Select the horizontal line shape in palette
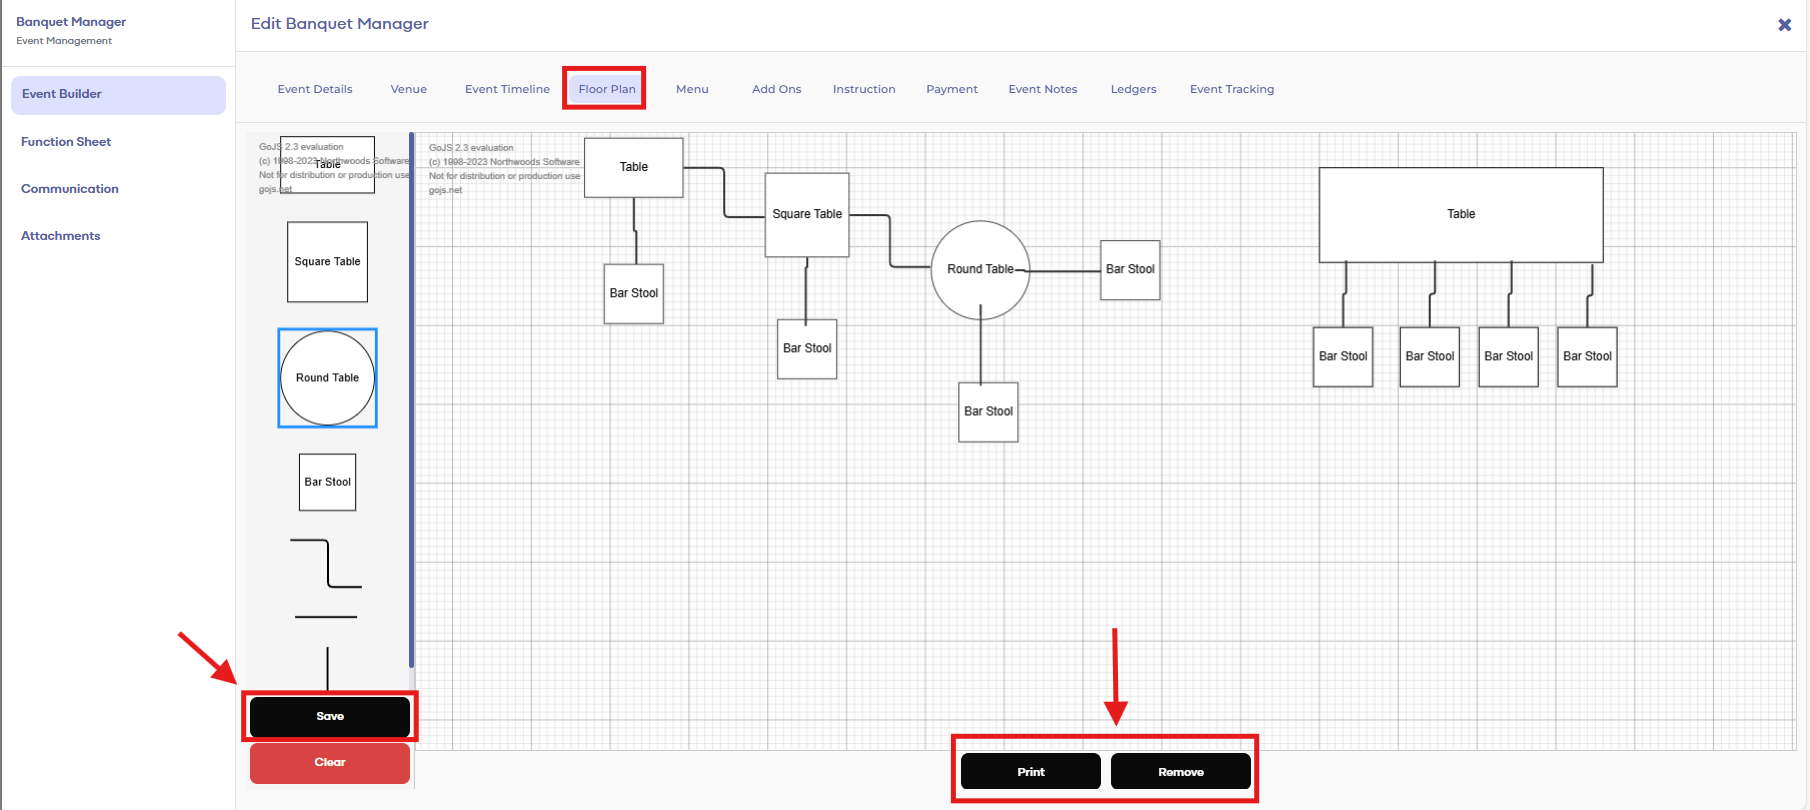The image size is (1810, 810). 326,617
